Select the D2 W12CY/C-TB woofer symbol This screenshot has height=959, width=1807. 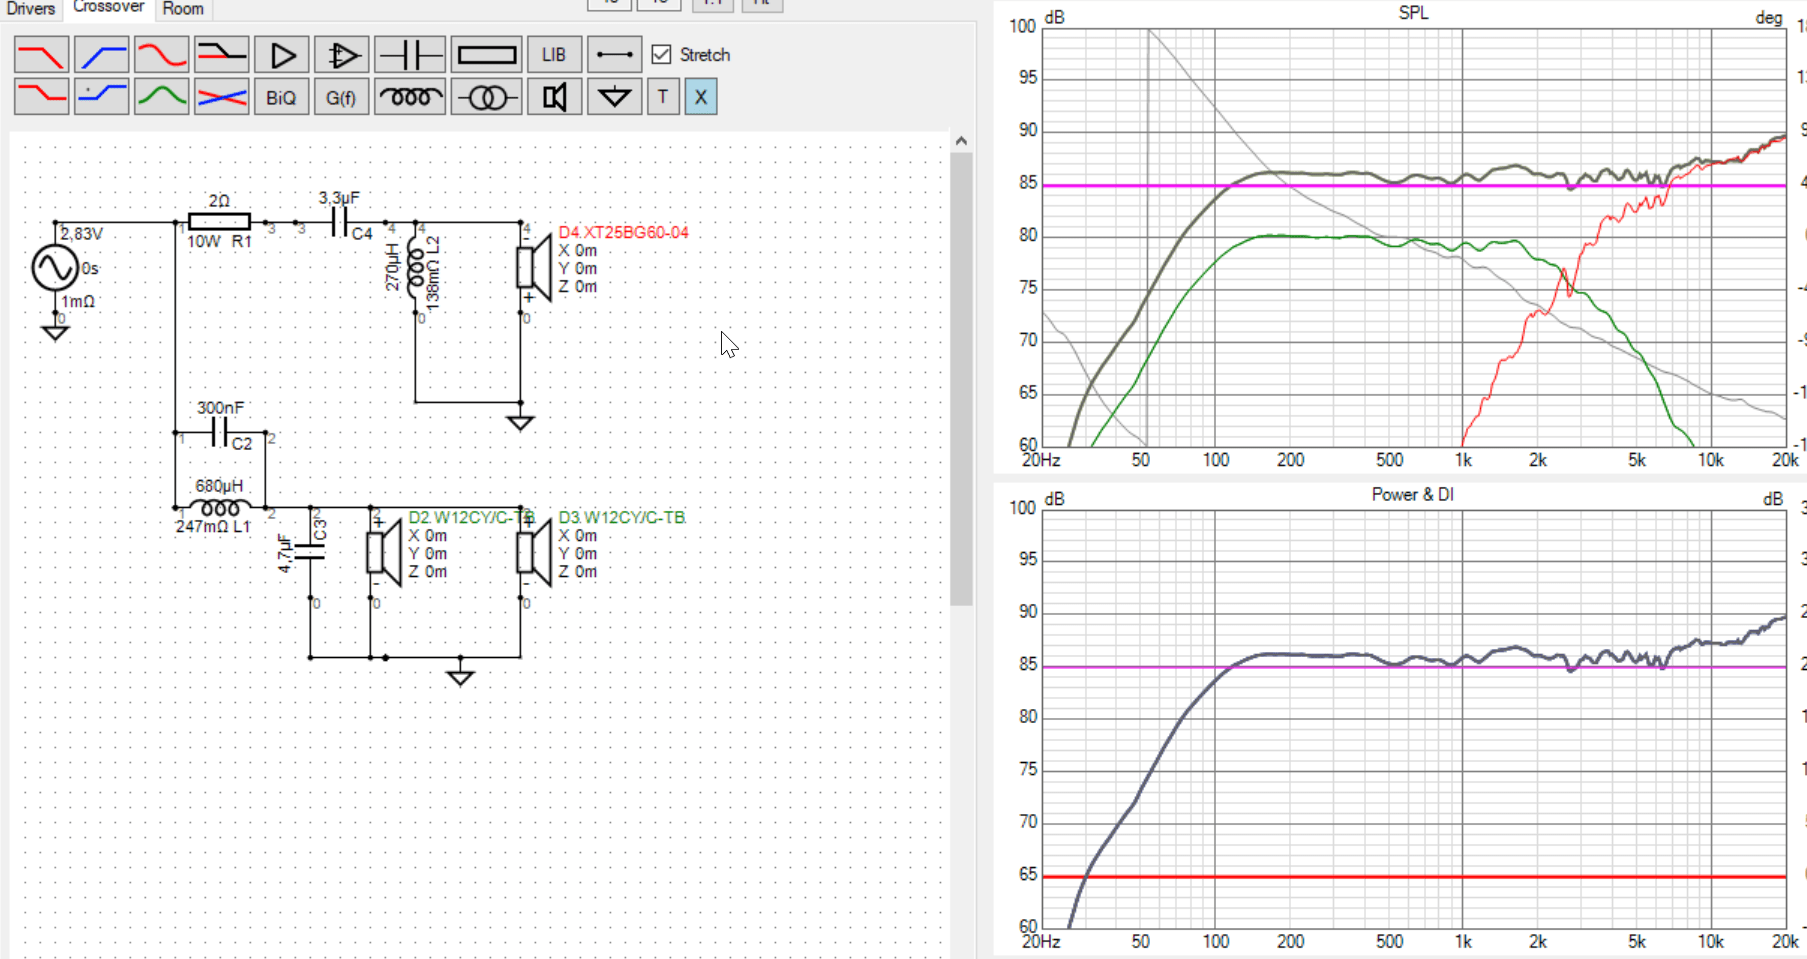tap(384, 553)
